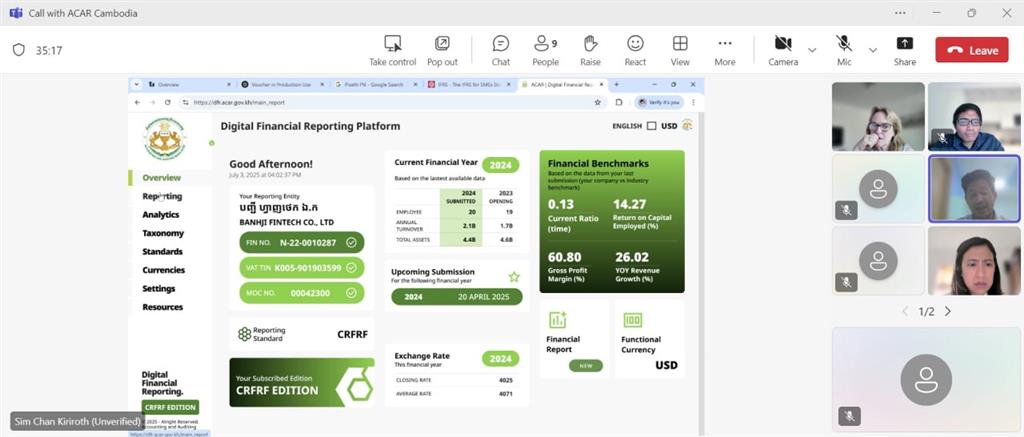Open the browser three-dot menu
The width and height of the screenshot is (1024, 437).
point(694,103)
